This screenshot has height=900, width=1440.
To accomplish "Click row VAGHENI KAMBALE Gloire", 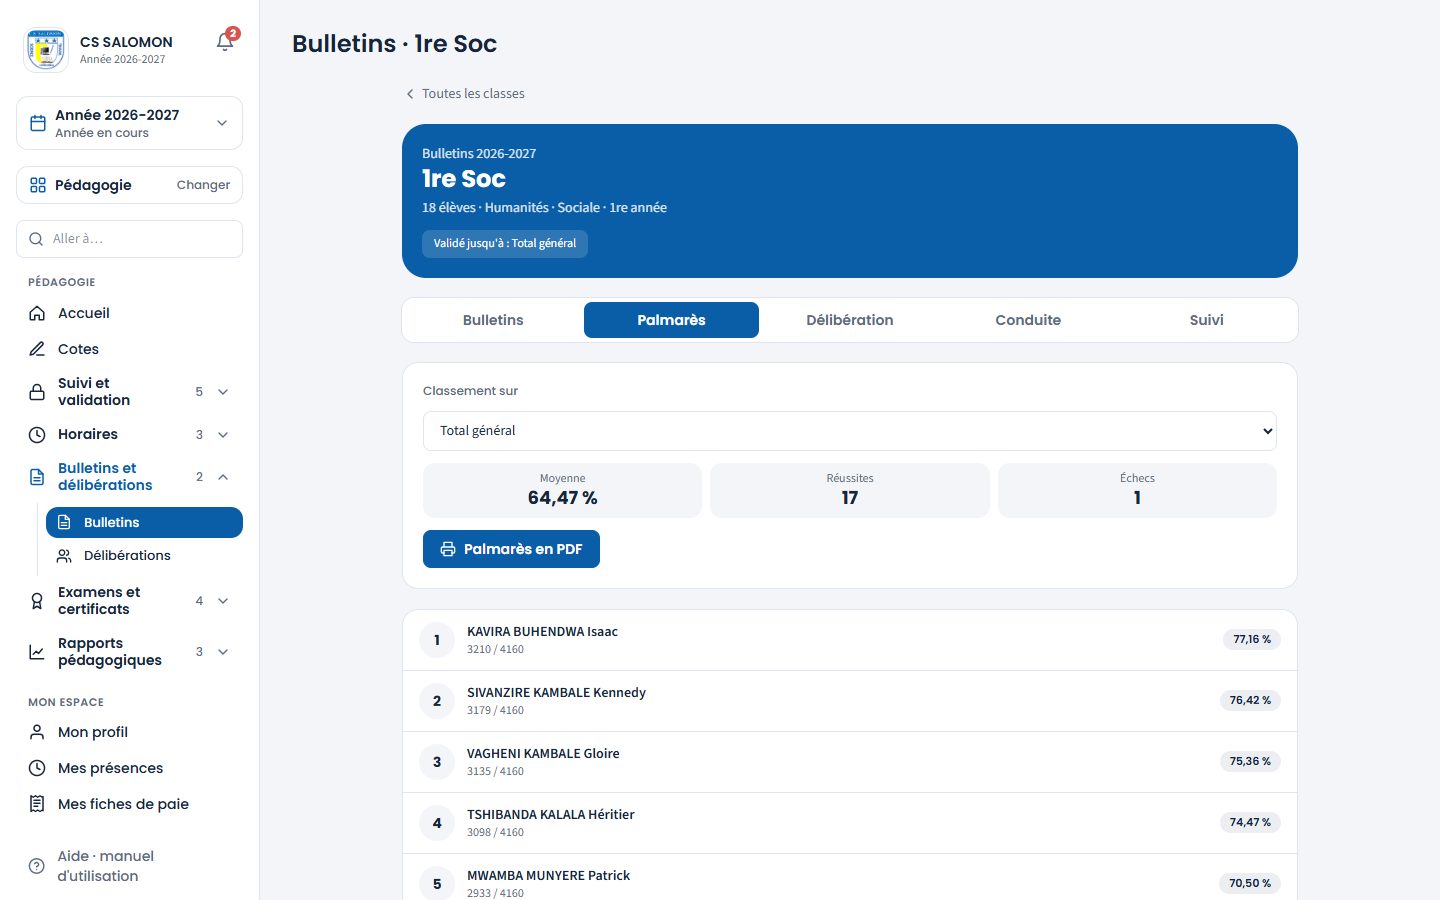I will tap(850, 762).
